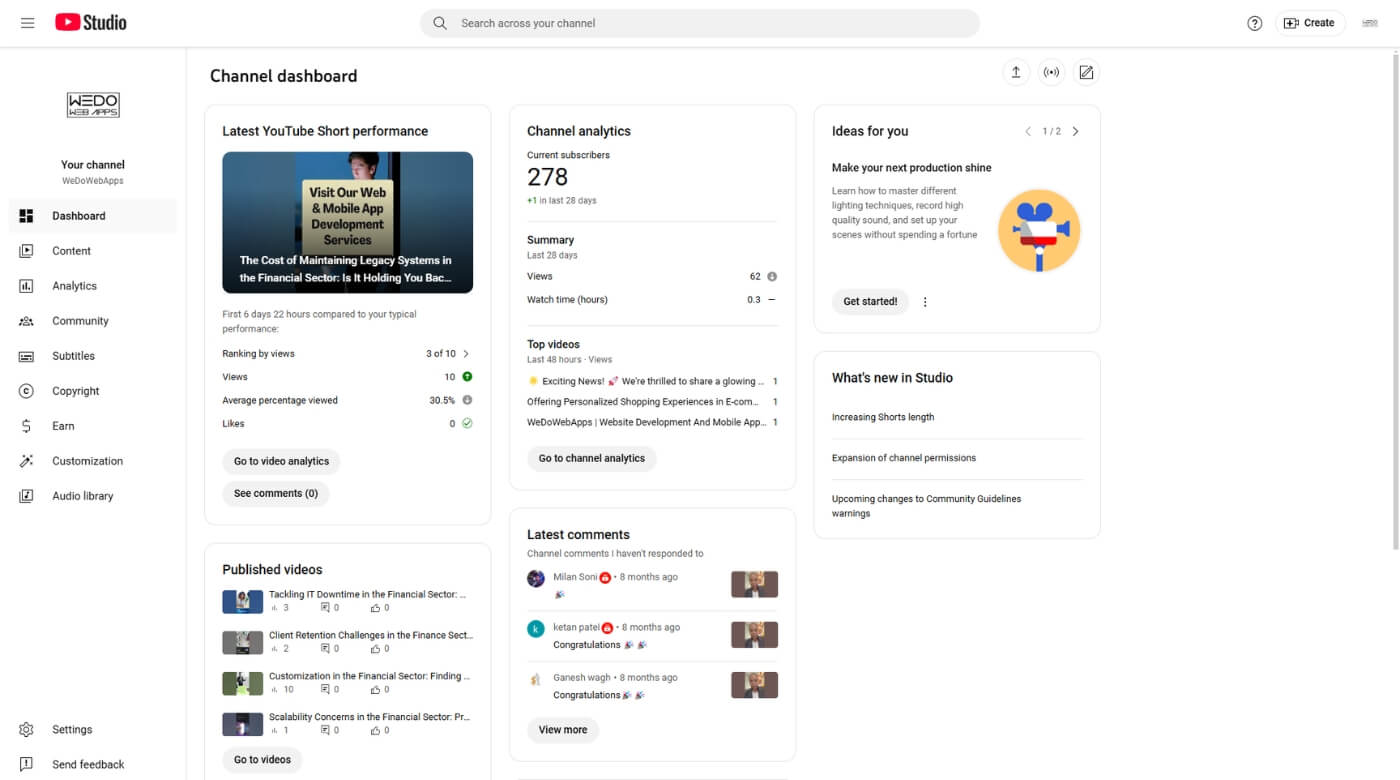1400x780 pixels.
Task: Click the Views info icon in Summary
Action: [771, 276]
